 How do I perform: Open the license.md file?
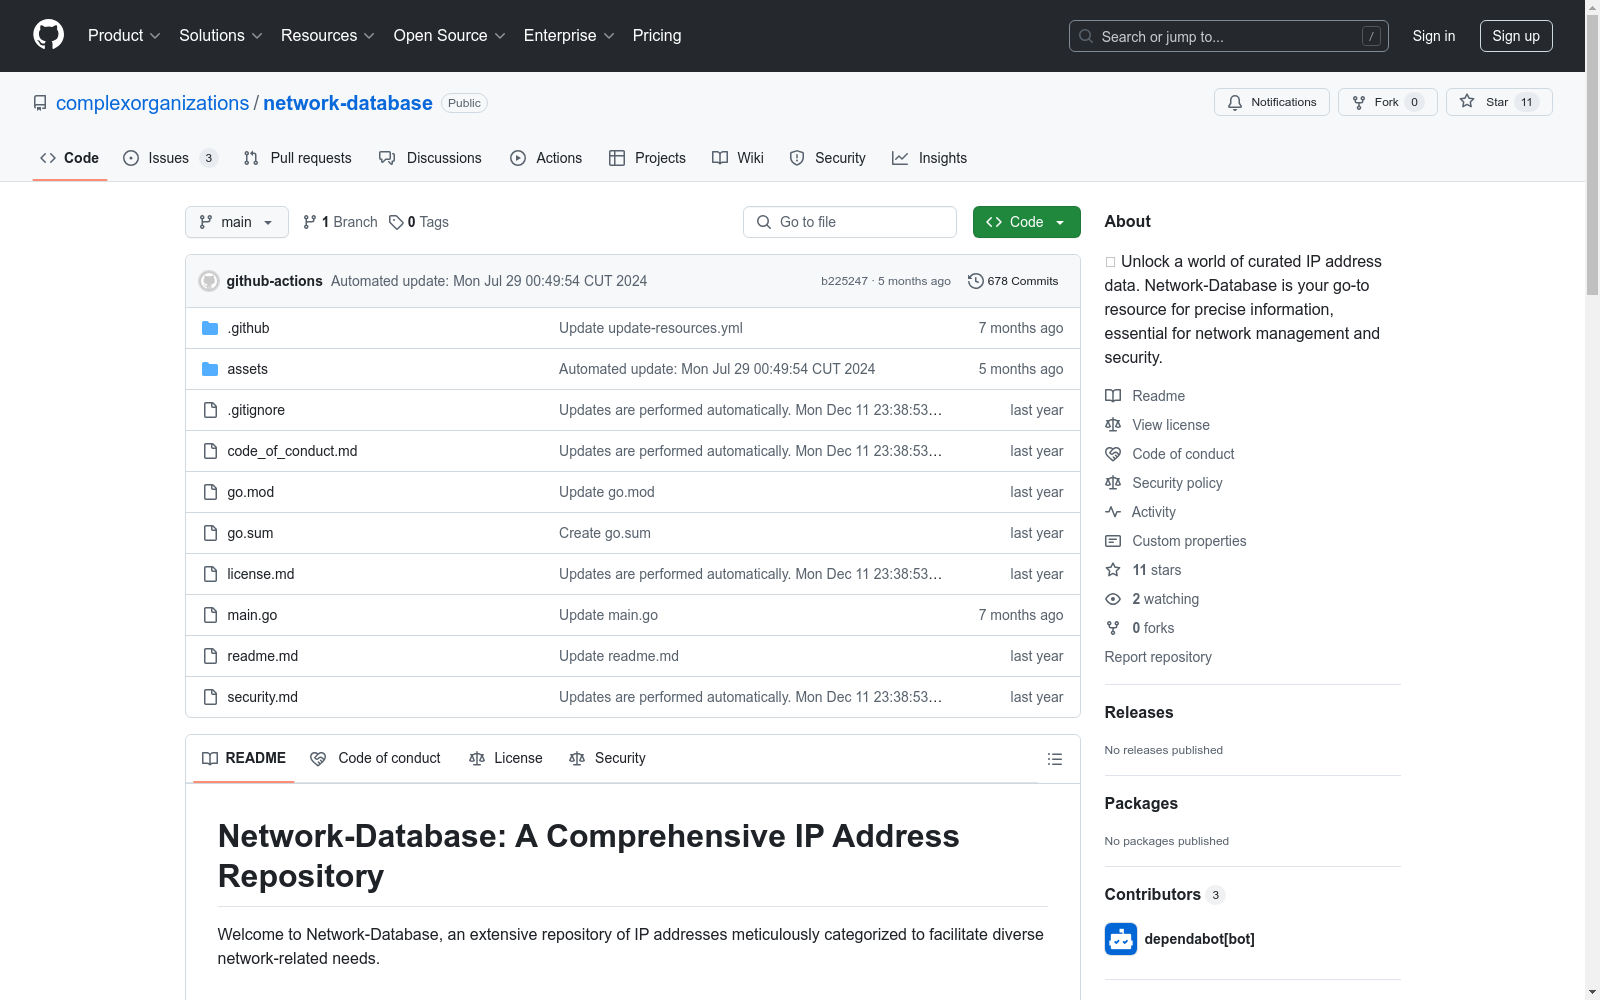coord(261,574)
